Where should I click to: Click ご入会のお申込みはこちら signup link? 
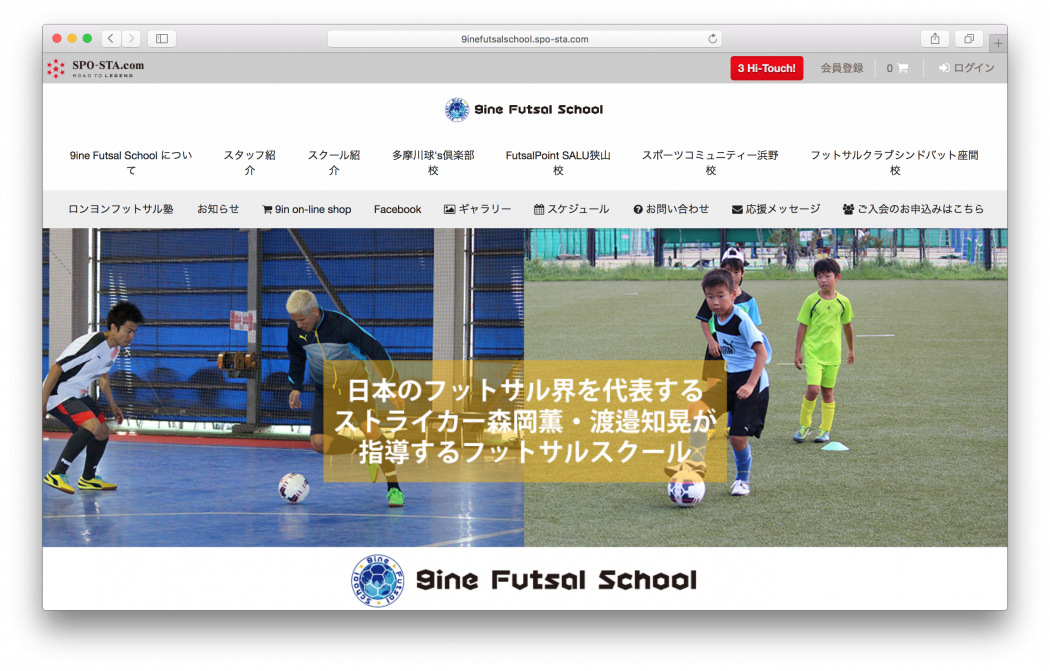(x=913, y=209)
